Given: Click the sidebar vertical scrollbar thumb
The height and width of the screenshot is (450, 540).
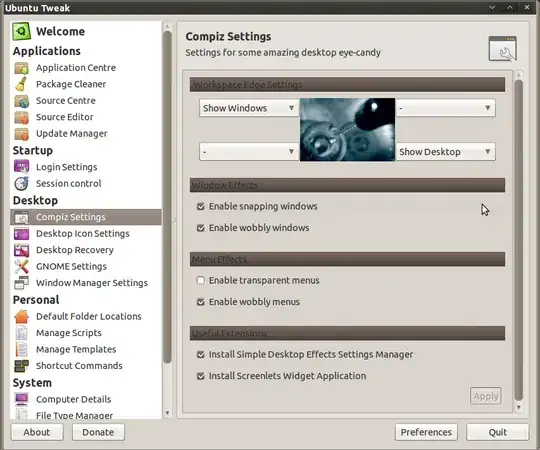Looking at the screenshot, I should [167, 197].
